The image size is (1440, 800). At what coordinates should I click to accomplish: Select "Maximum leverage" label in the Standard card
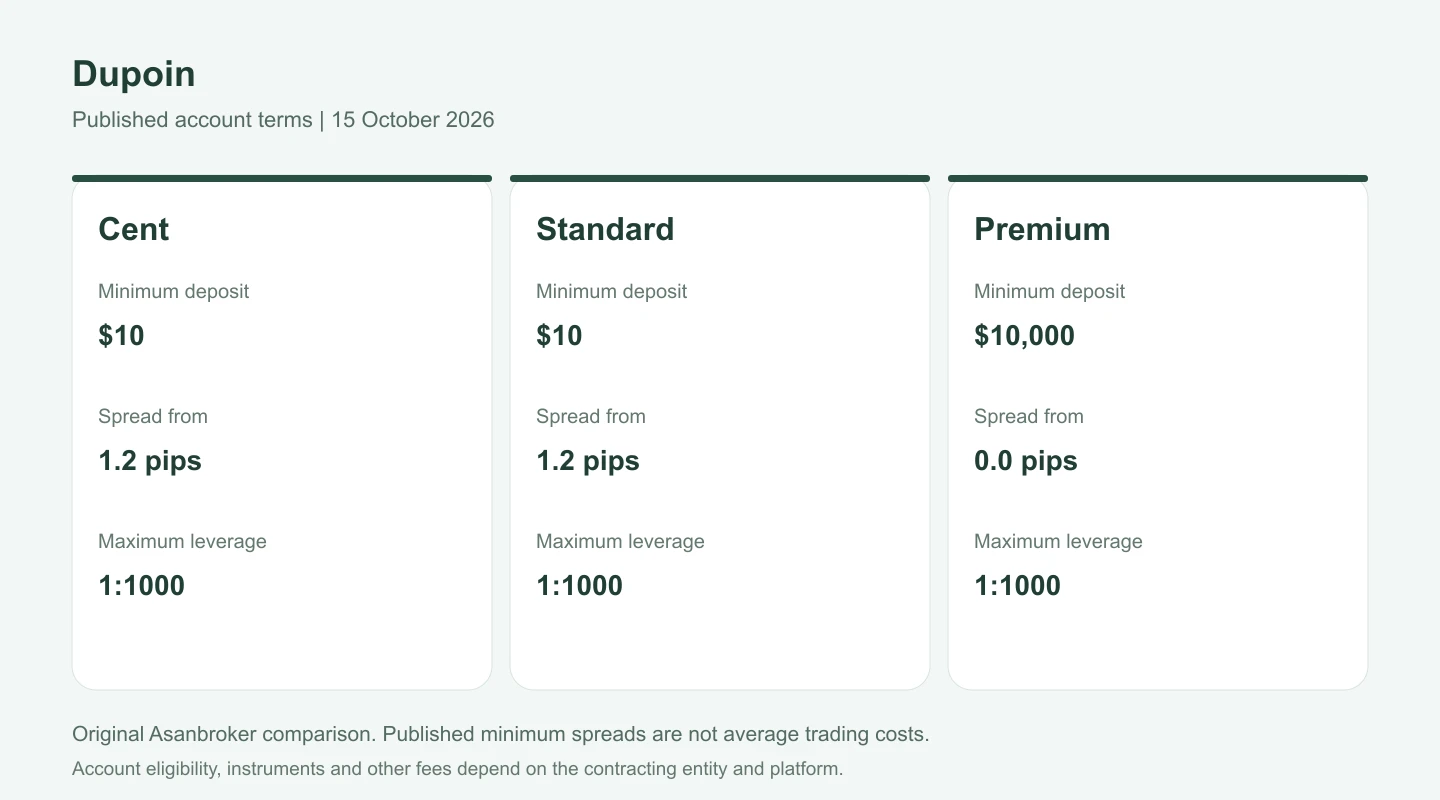pyautogui.click(x=620, y=542)
